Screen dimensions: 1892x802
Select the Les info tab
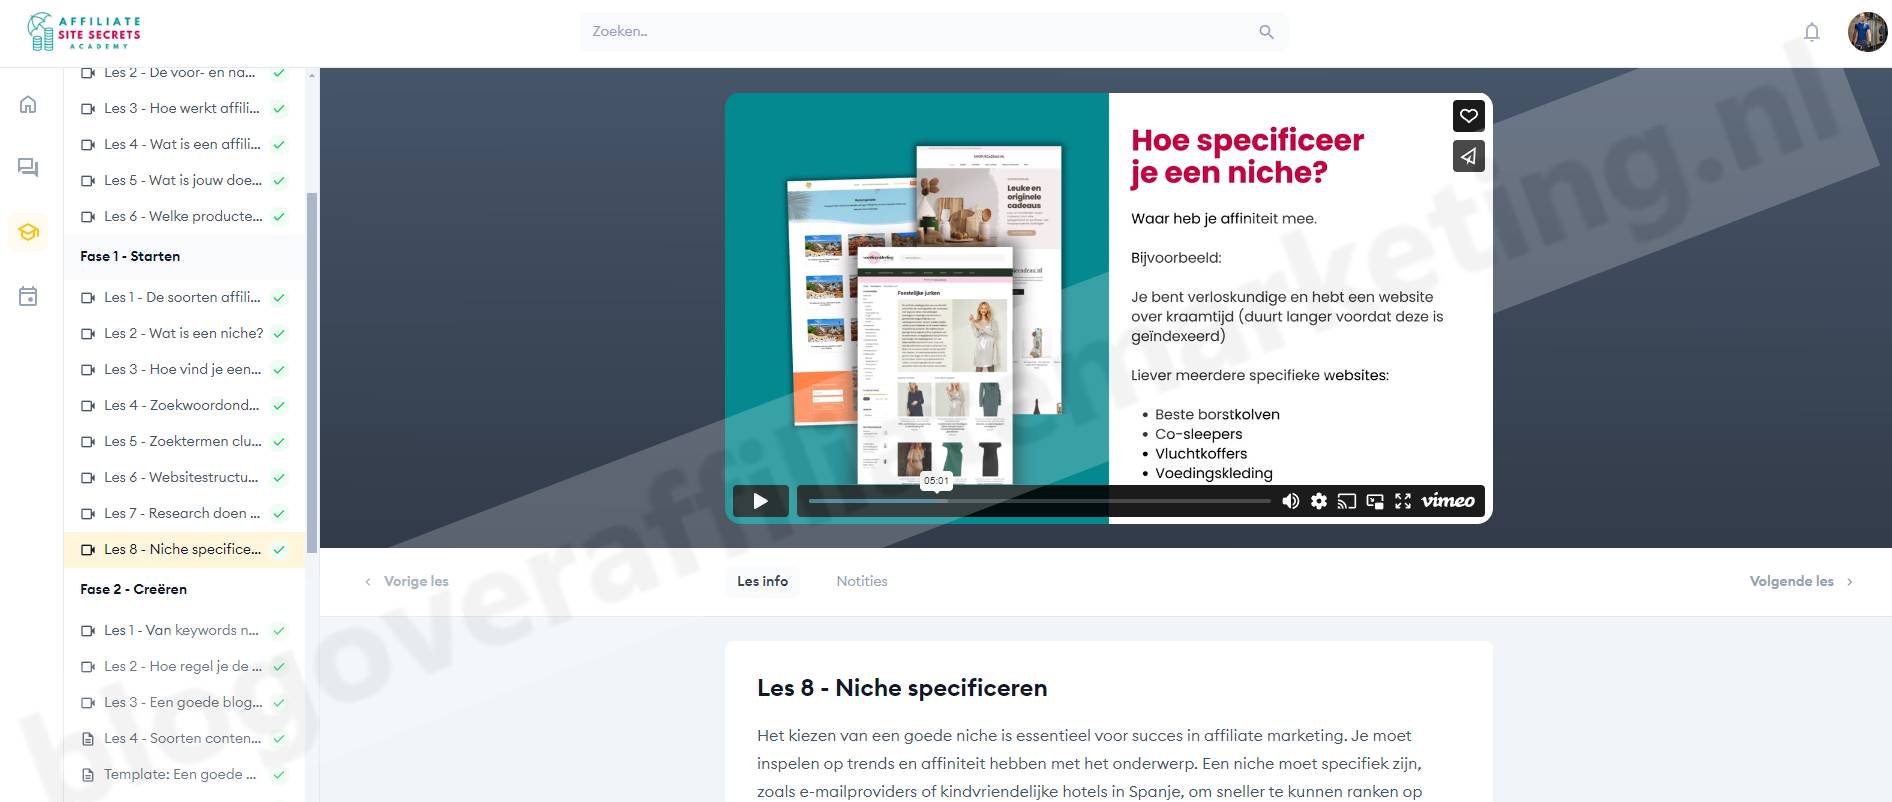[x=762, y=581]
